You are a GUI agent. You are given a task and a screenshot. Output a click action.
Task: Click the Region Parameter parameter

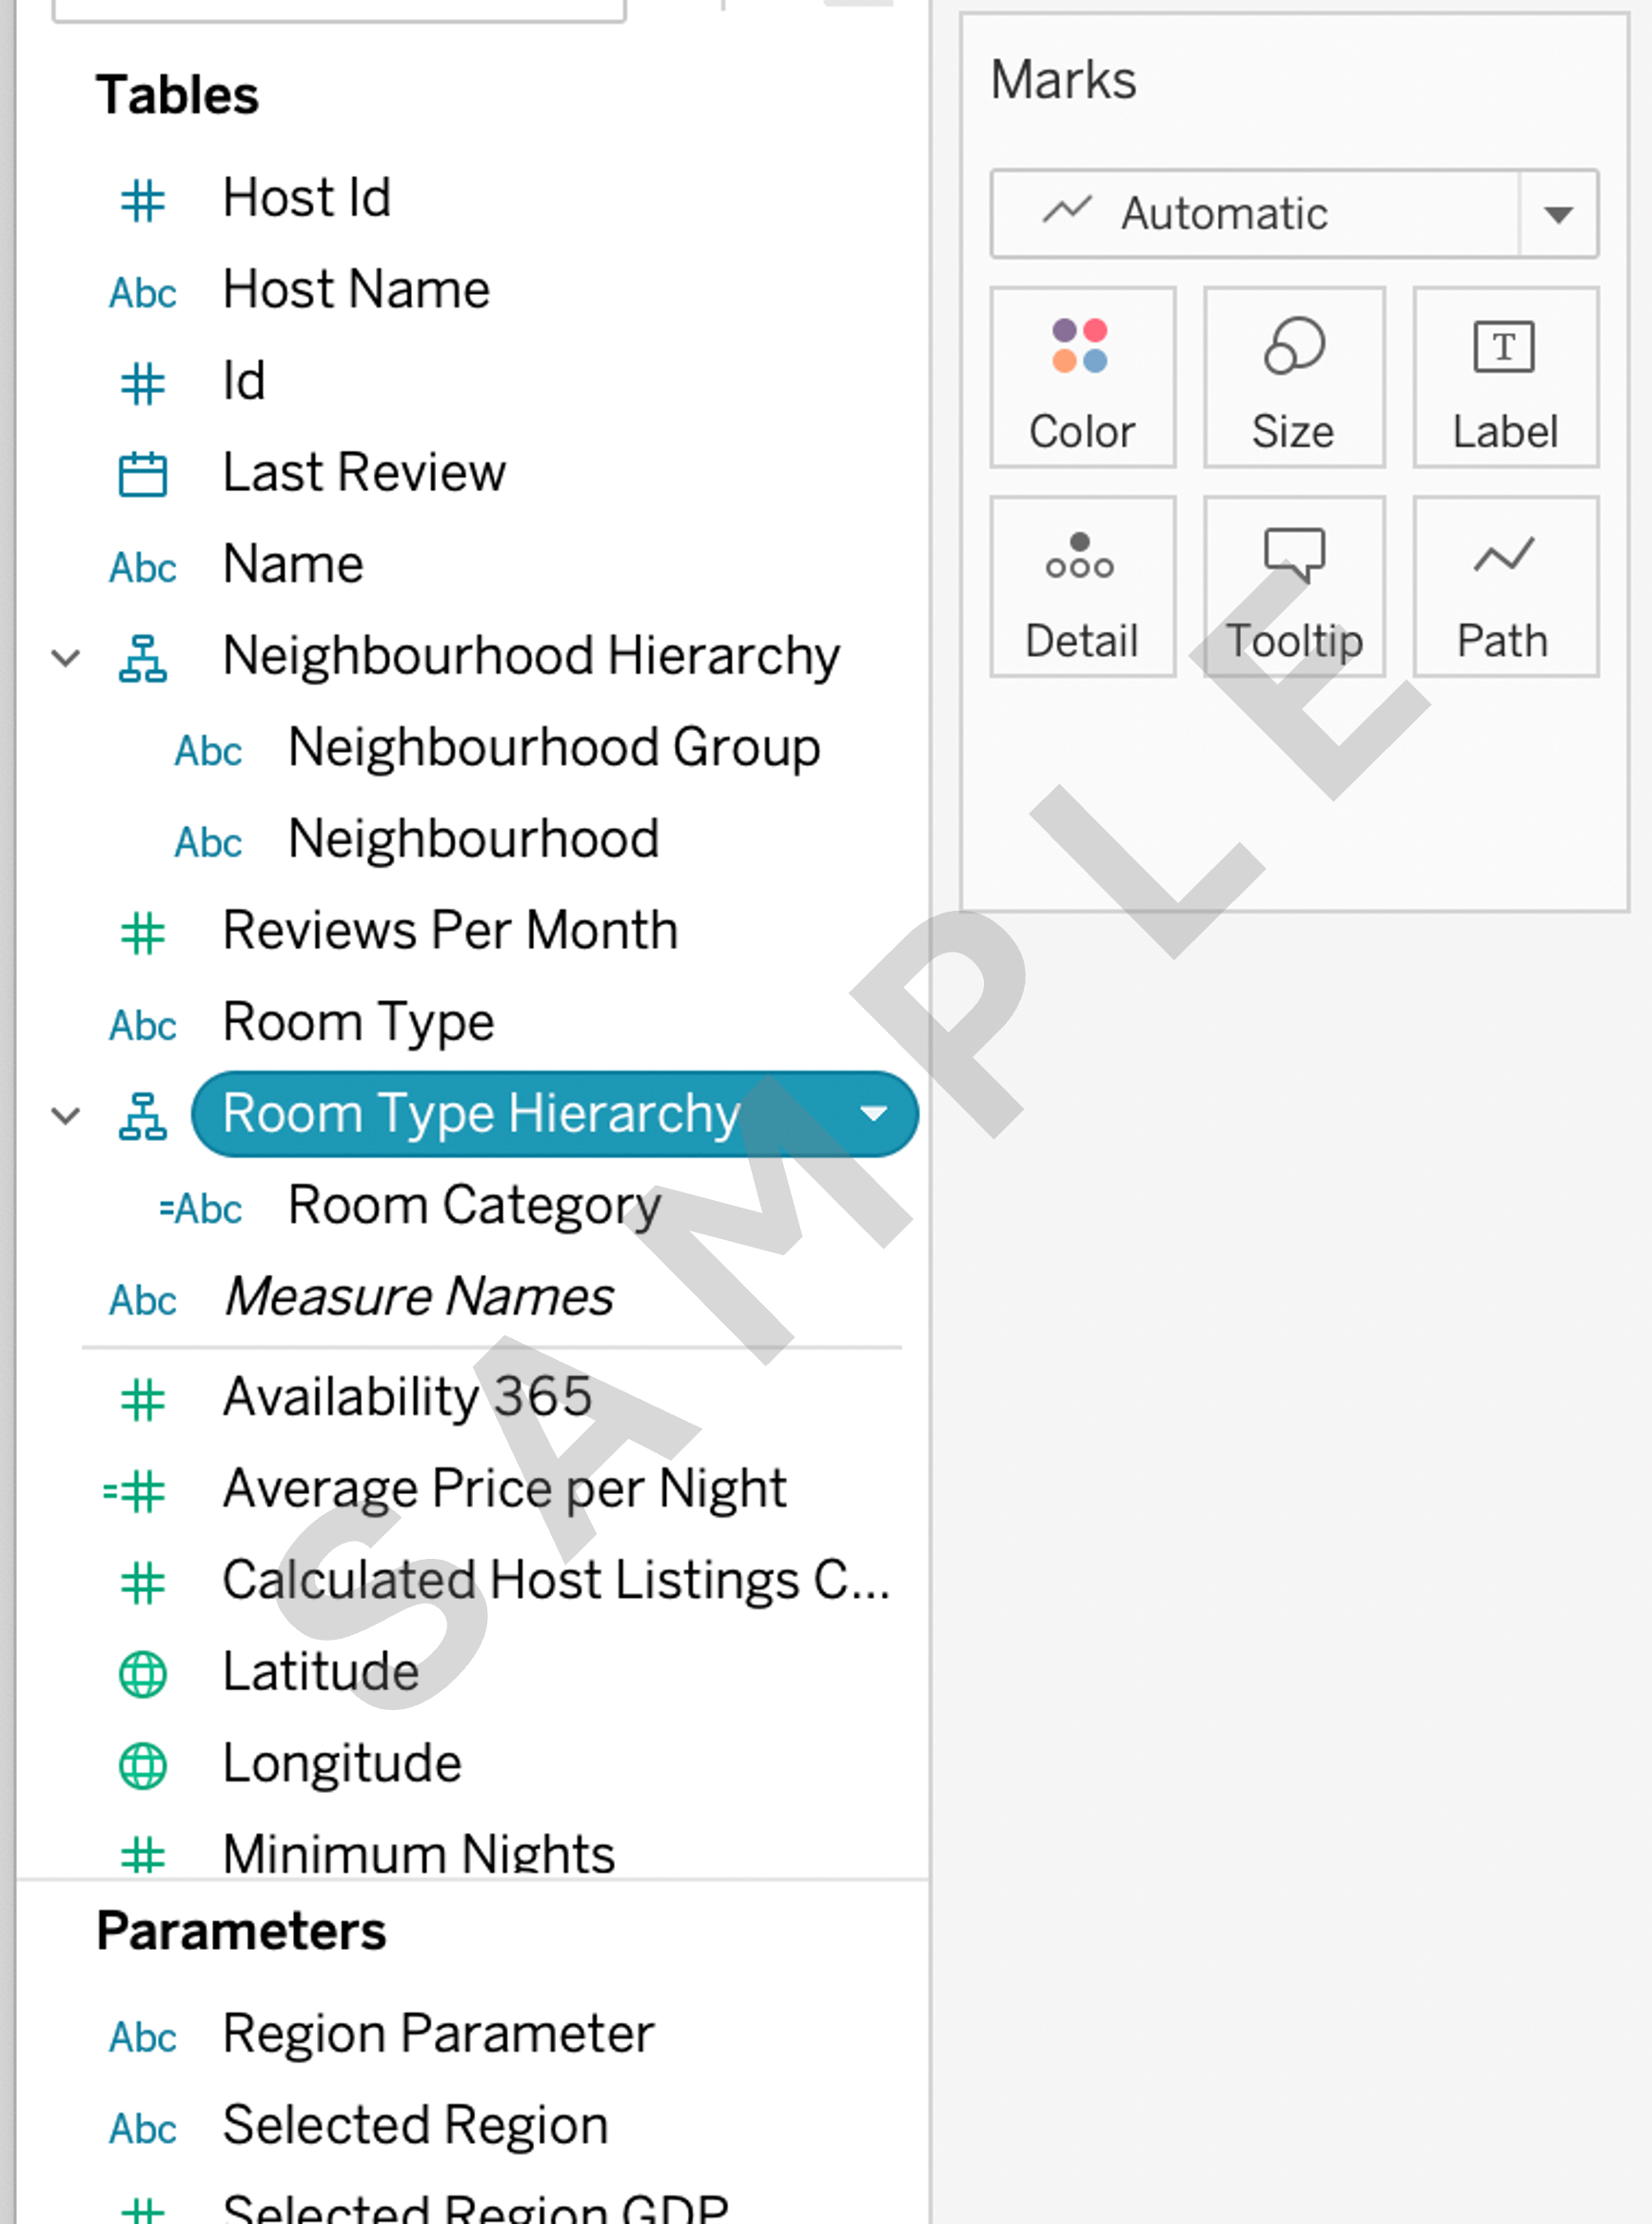tap(438, 2034)
